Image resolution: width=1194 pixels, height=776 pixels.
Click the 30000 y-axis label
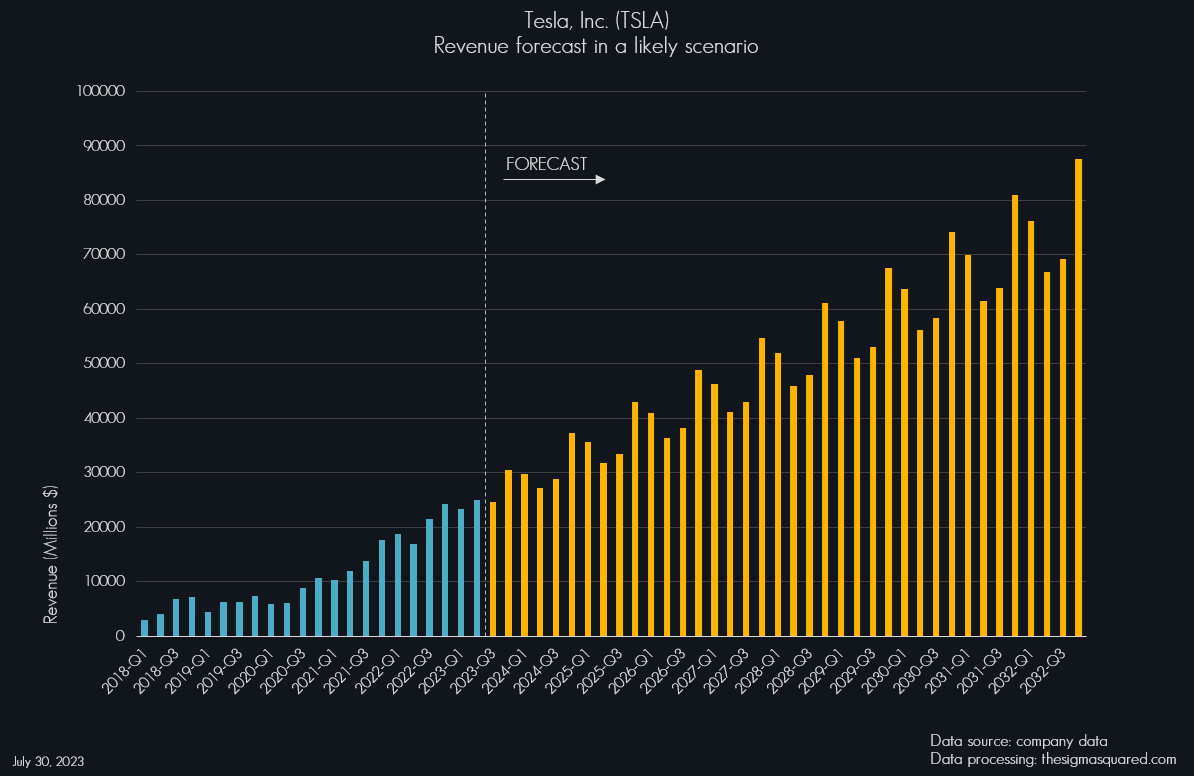click(104, 472)
